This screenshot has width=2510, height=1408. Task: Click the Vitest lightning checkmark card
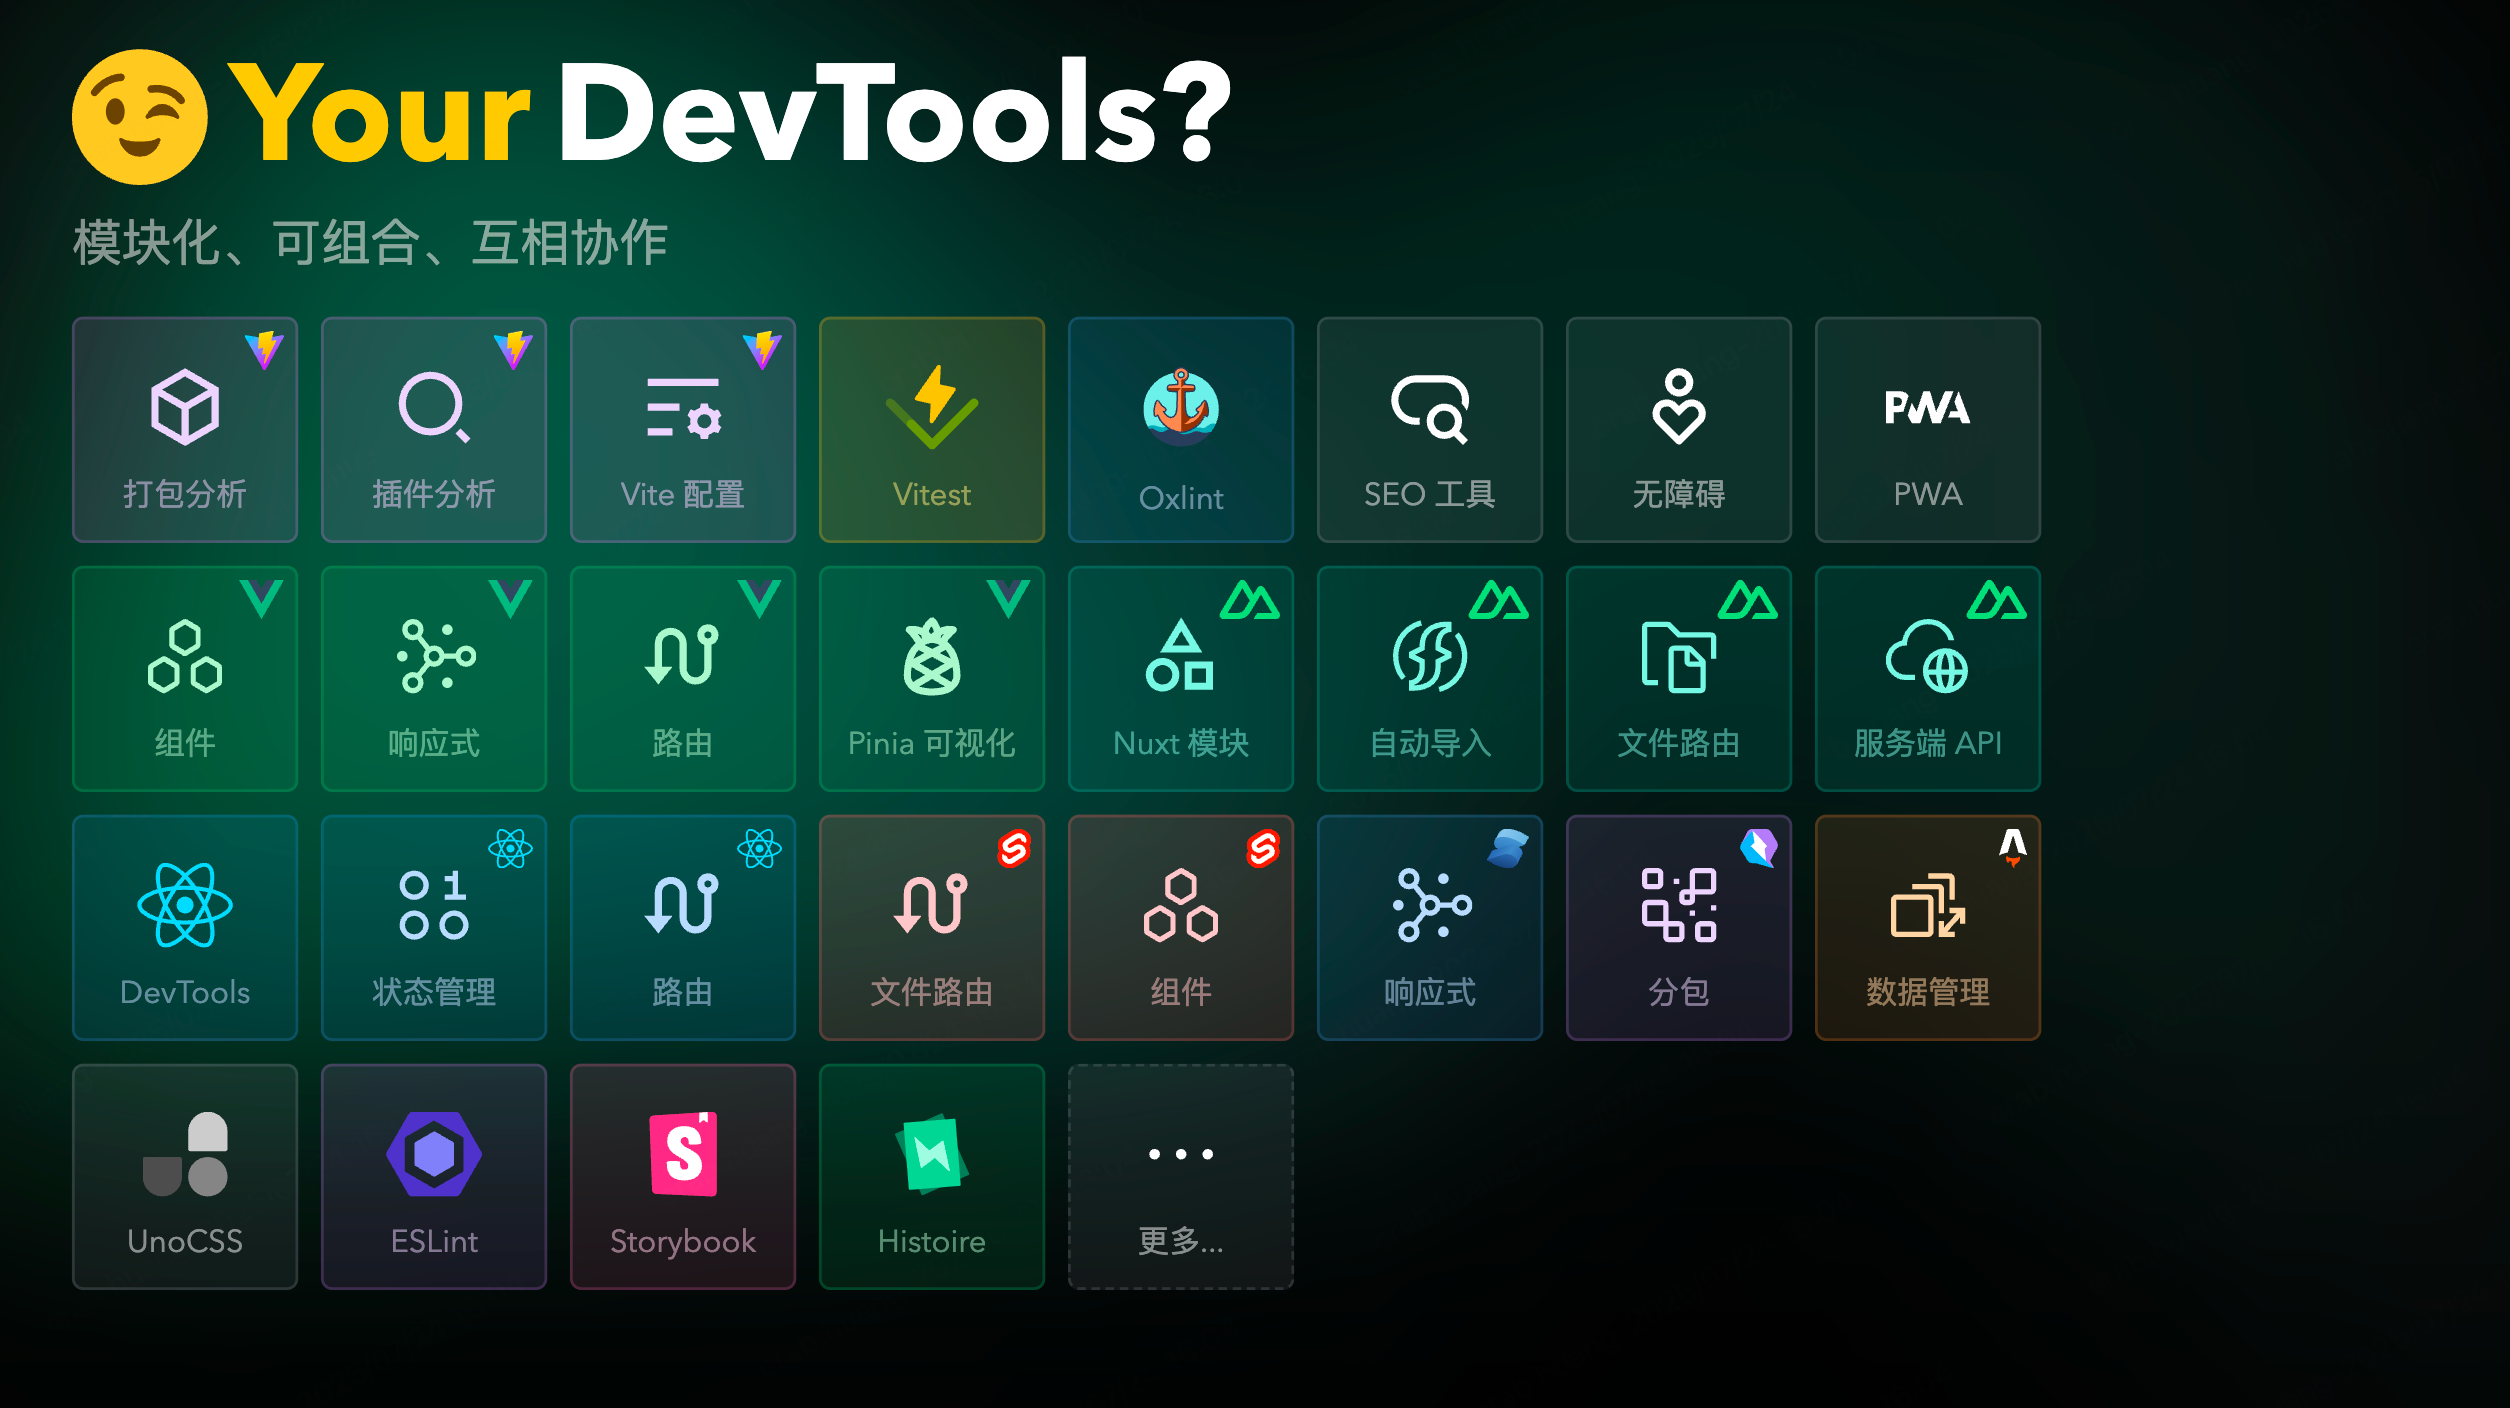tap(932, 430)
